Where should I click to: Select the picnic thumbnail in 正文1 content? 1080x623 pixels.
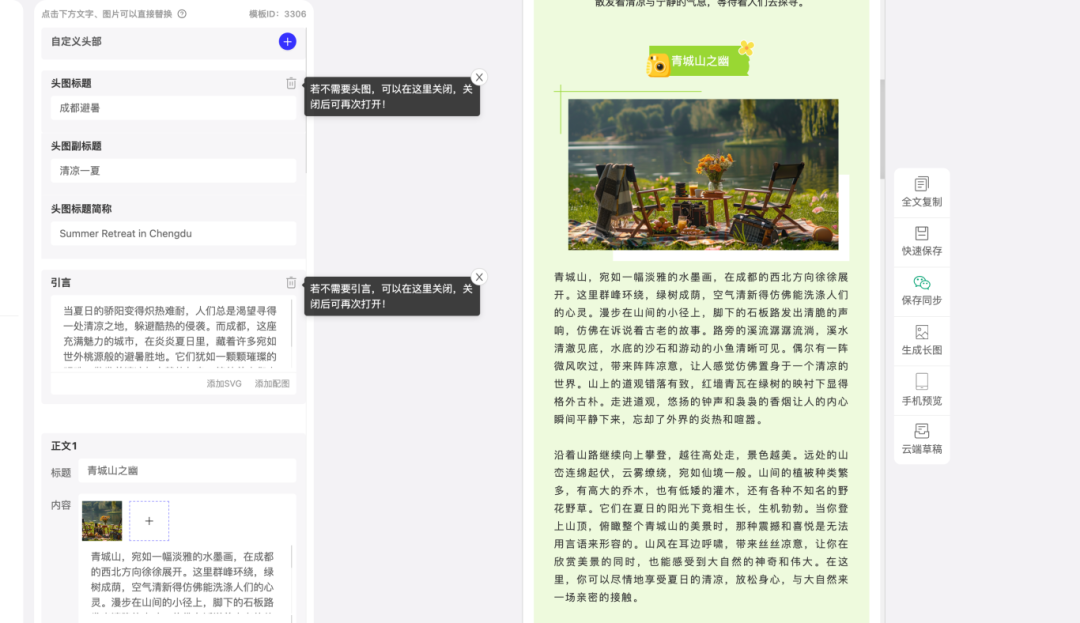point(102,521)
